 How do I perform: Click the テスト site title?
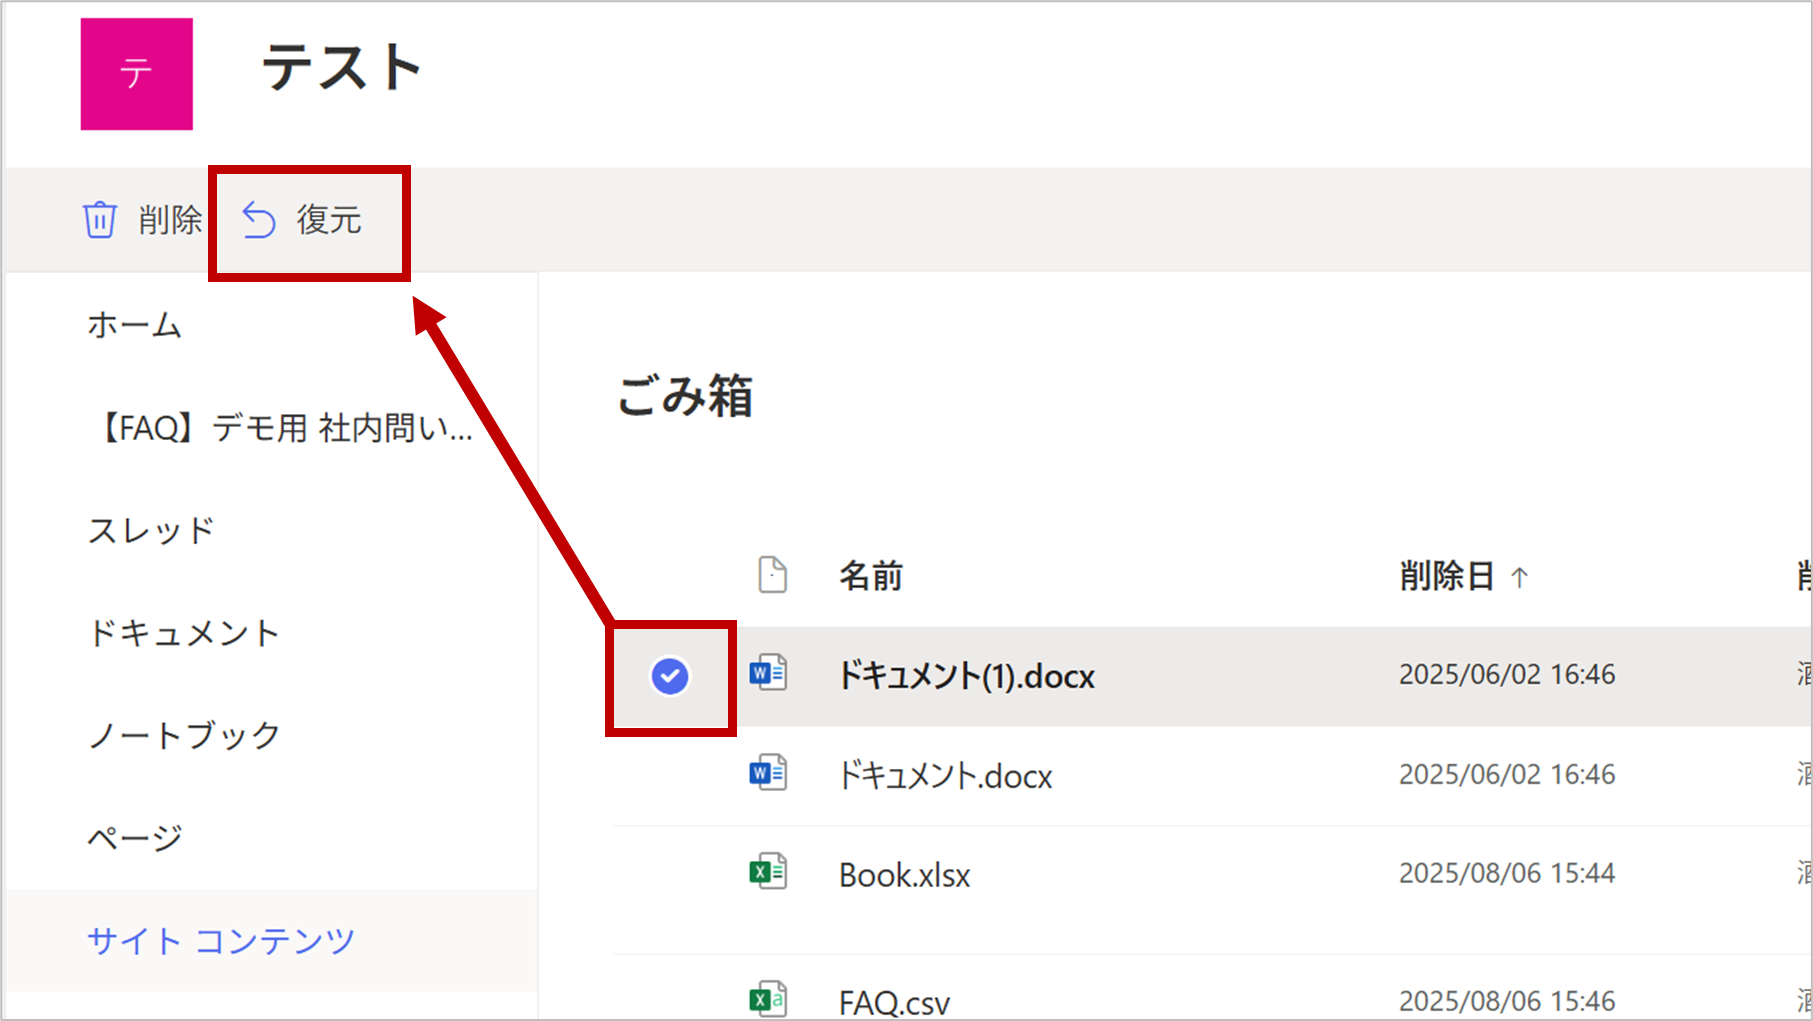pyautogui.click(x=341, y=68)
